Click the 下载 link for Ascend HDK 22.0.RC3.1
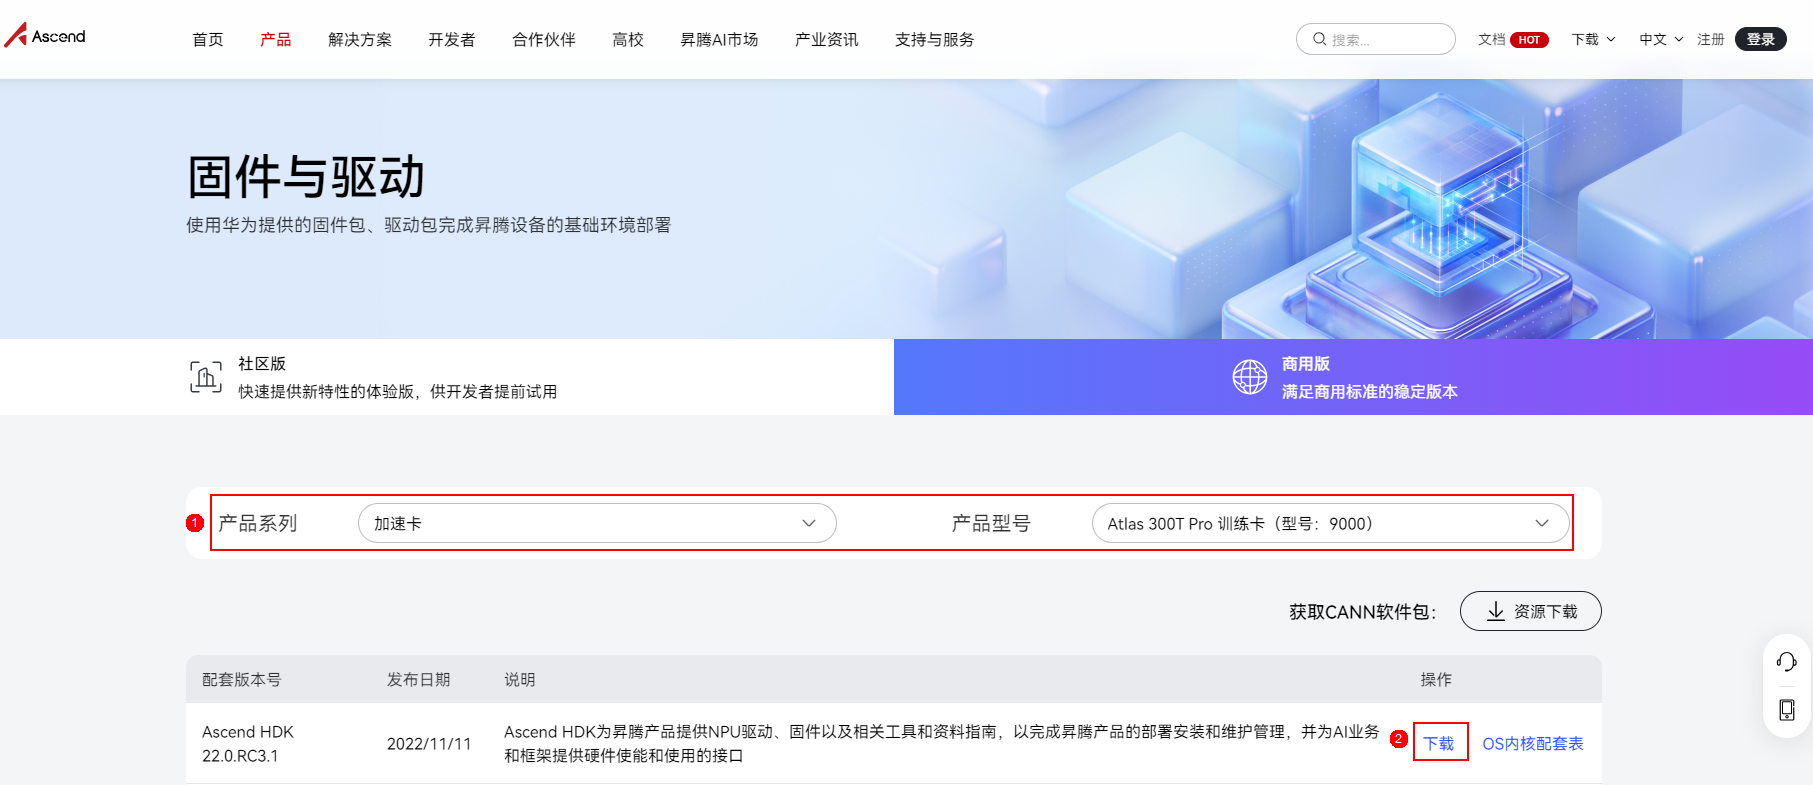This screenshot has height=785, width=1813. [x=1439, y=743]
